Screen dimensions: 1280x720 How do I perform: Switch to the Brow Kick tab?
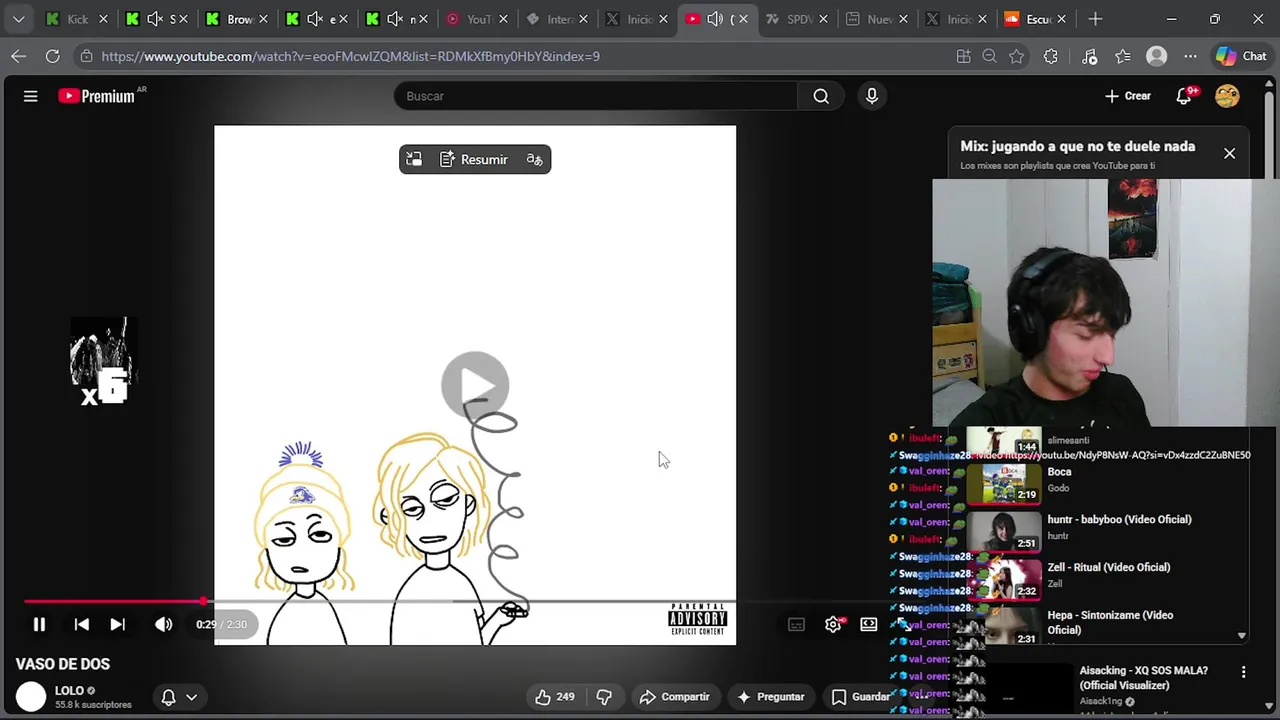(238, 19)
